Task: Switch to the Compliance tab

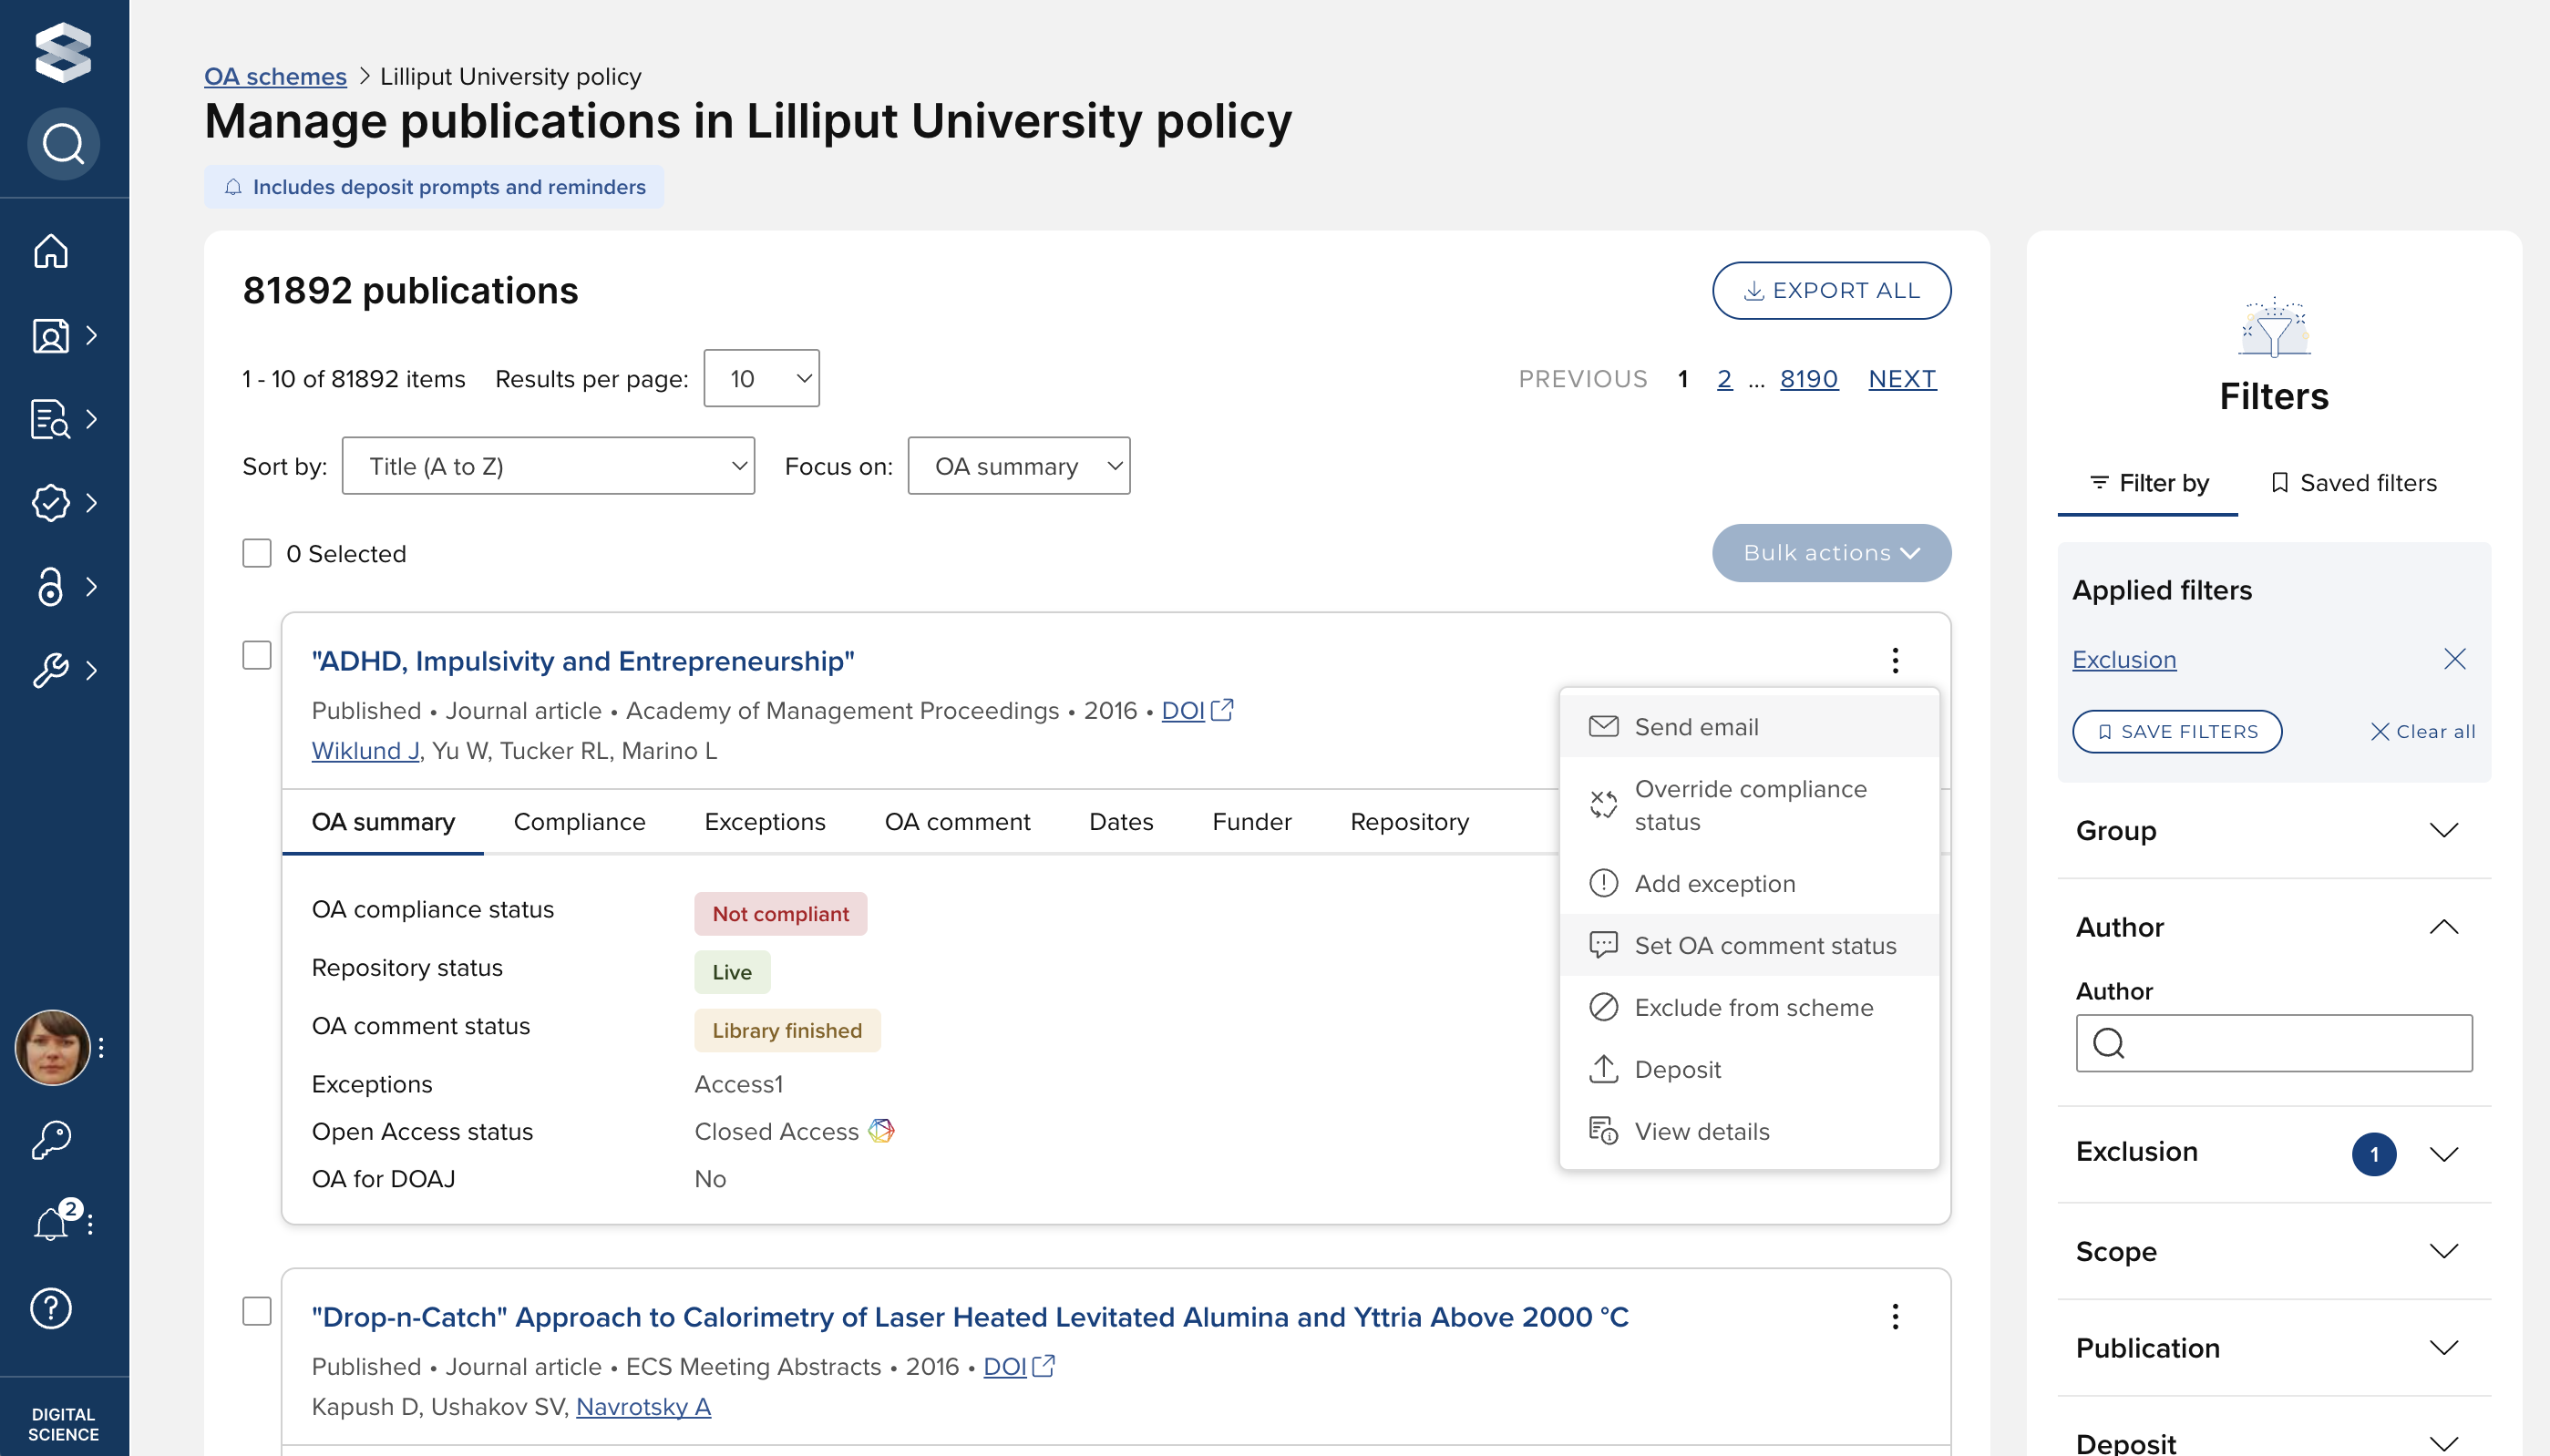Action: tap(579, 821)
